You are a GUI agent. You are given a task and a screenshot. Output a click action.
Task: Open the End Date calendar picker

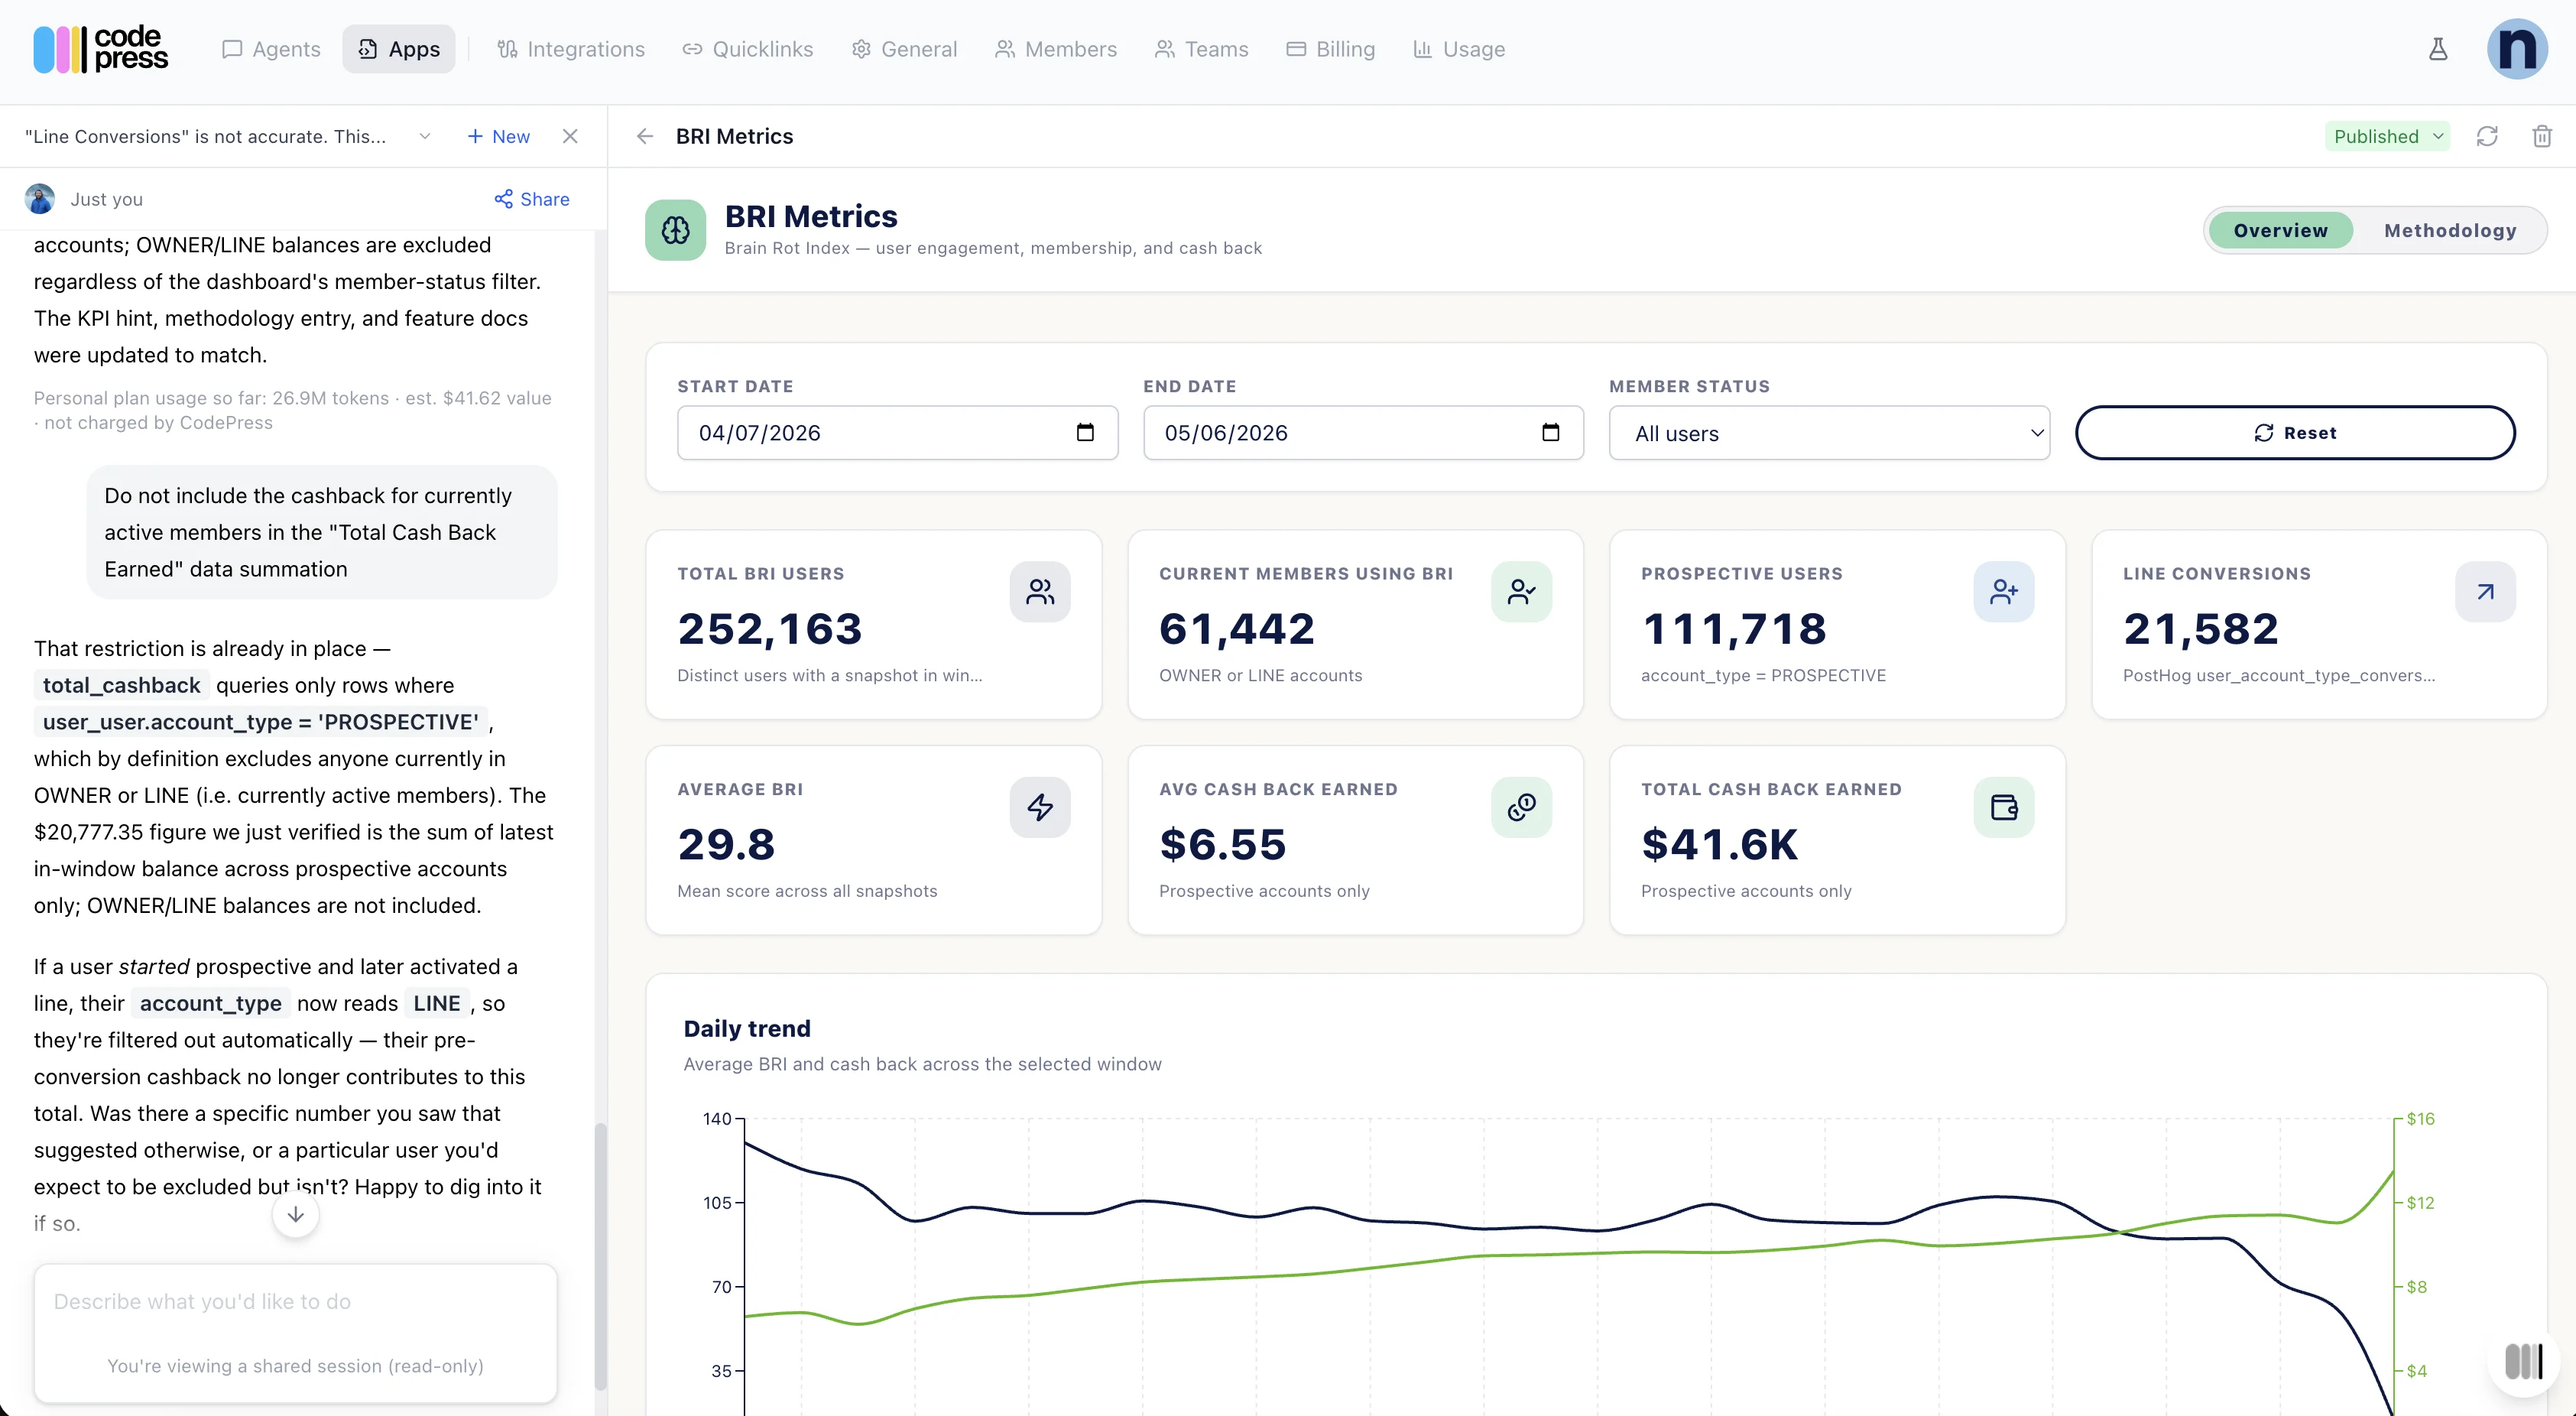tap(1550, 432)
